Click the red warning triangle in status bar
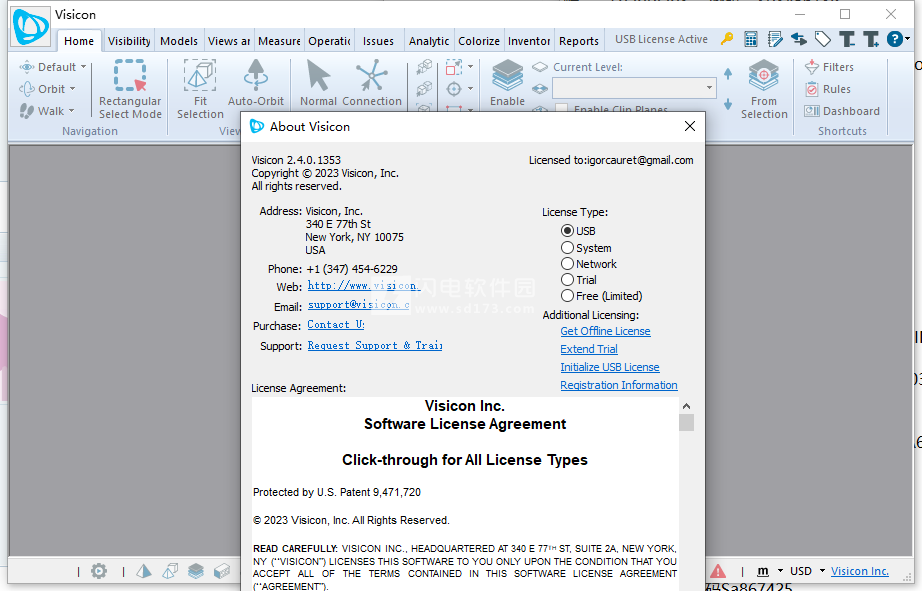This screenshot has height=591, width=922. pyautogui.click(x=718, y=571)
